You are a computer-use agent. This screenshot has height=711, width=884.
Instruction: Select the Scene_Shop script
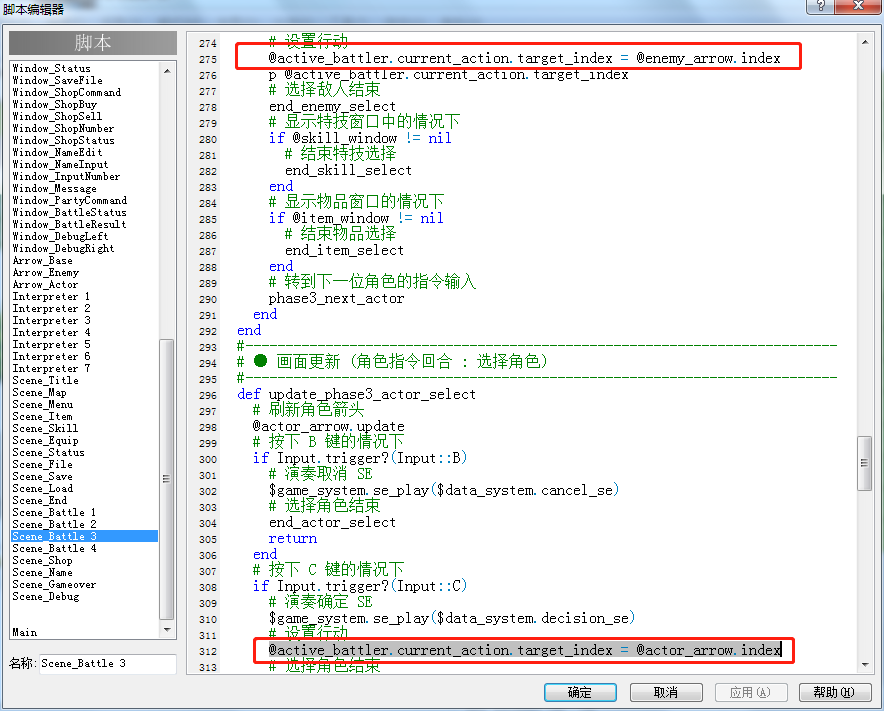pos(42,560)
